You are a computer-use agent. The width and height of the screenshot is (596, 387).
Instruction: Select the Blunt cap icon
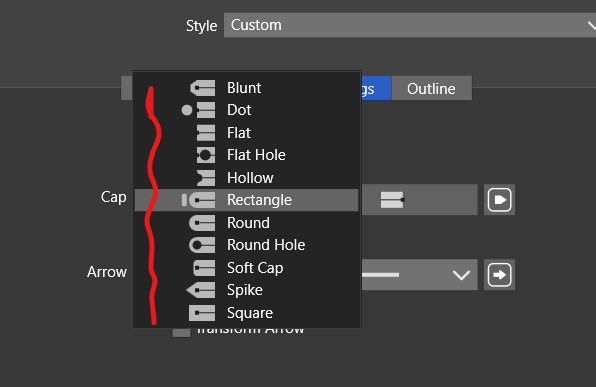point(203,88)
